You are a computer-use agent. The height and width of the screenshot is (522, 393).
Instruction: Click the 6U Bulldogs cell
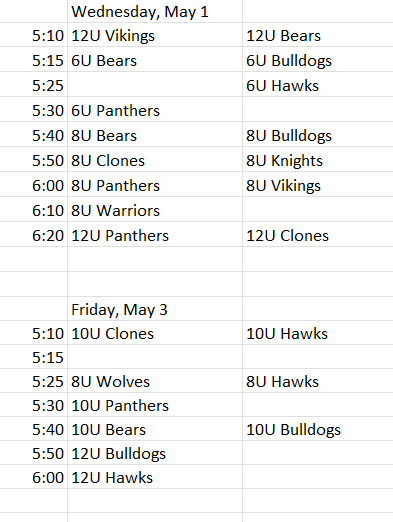318,60
